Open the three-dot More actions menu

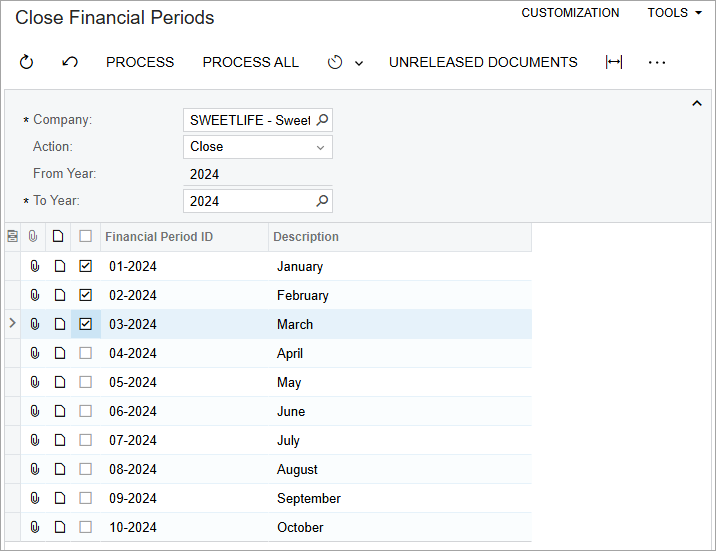656,62
